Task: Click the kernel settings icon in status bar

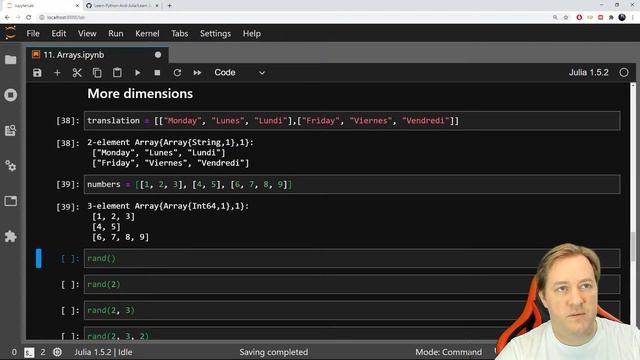Action: (x=58, y=352)
